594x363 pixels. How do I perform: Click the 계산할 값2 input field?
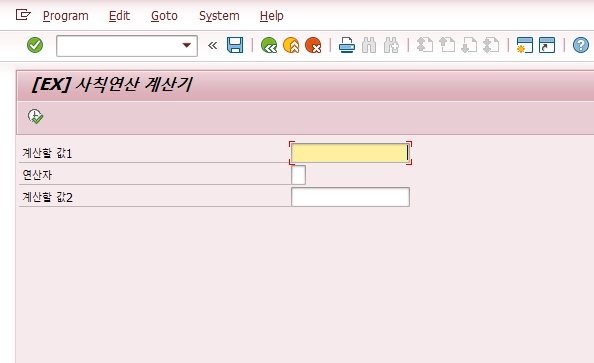[x=350, y=197]
